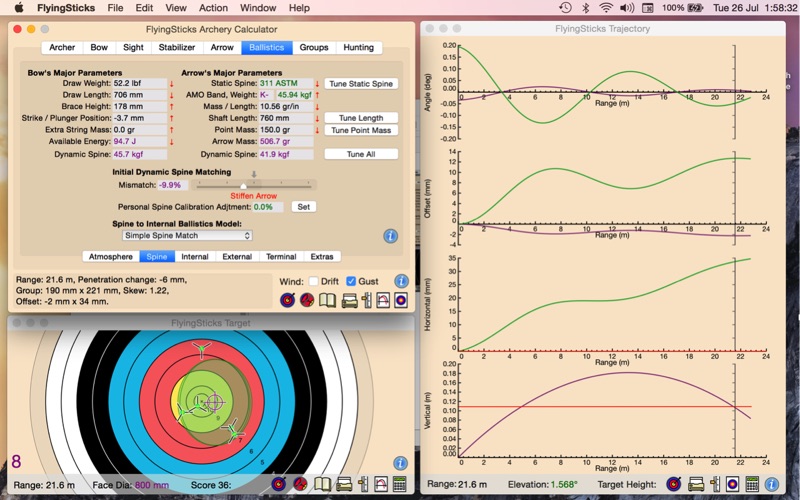Image resolution: width=800 pixels, height=500 pixels.
Task: Click the info icon in Trajectory window
Action: click(x=771, y=484)
